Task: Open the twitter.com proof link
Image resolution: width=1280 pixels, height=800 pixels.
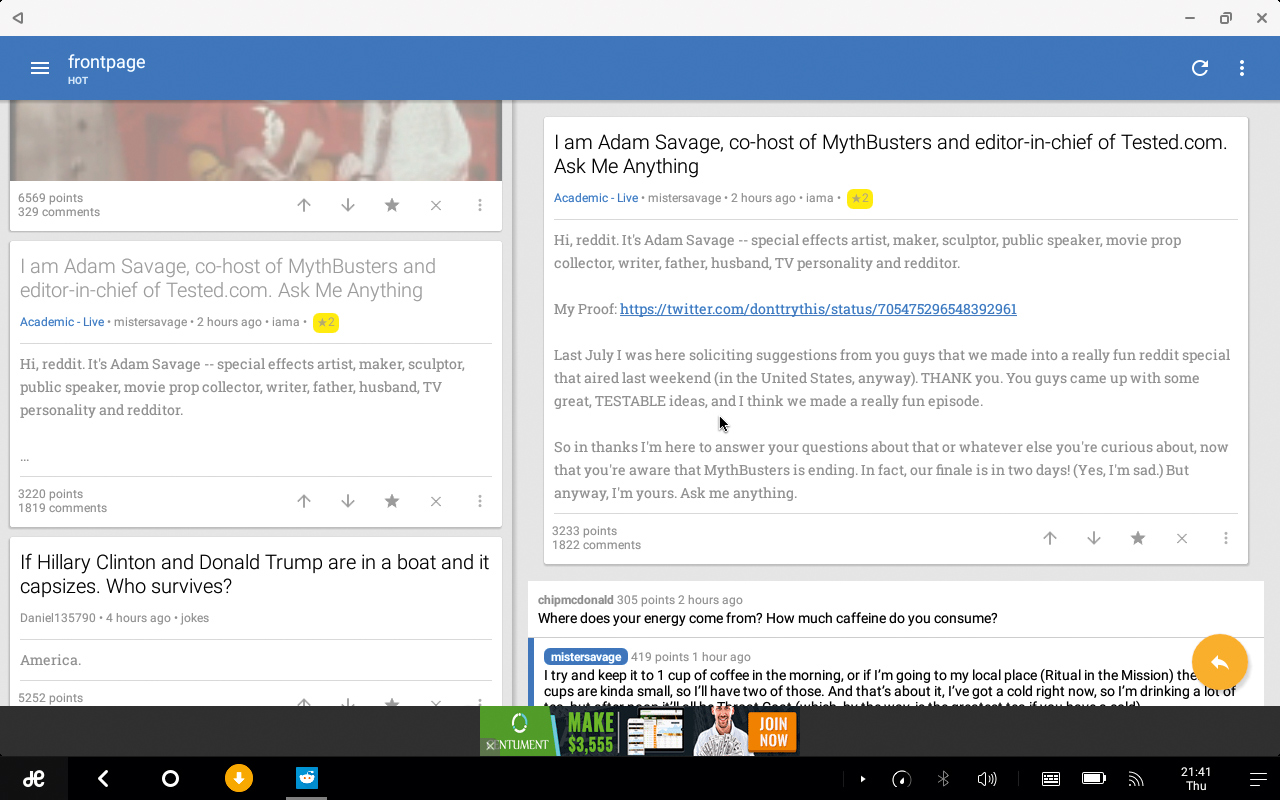Action: [818, 309]
